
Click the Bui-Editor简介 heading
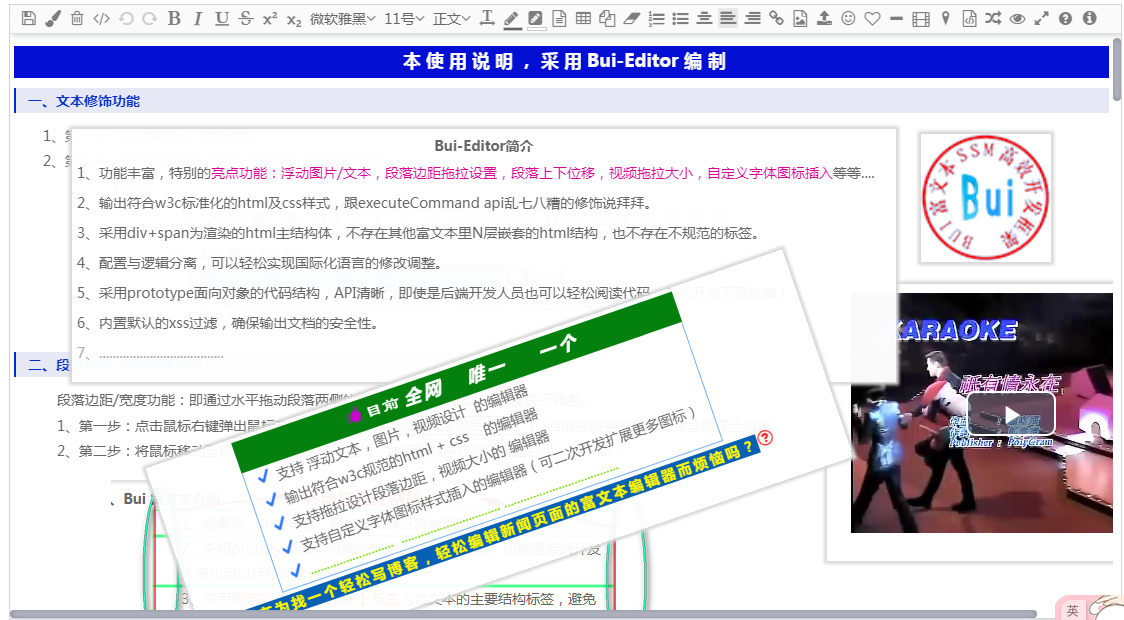[x=484, y=146]
